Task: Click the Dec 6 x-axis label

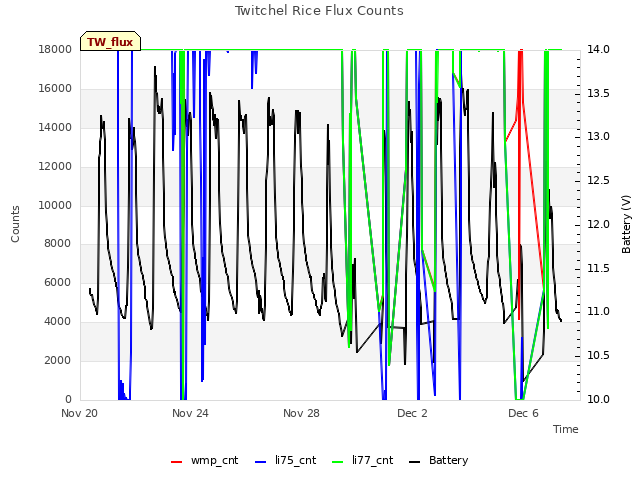Action: (x=523, y=413)
